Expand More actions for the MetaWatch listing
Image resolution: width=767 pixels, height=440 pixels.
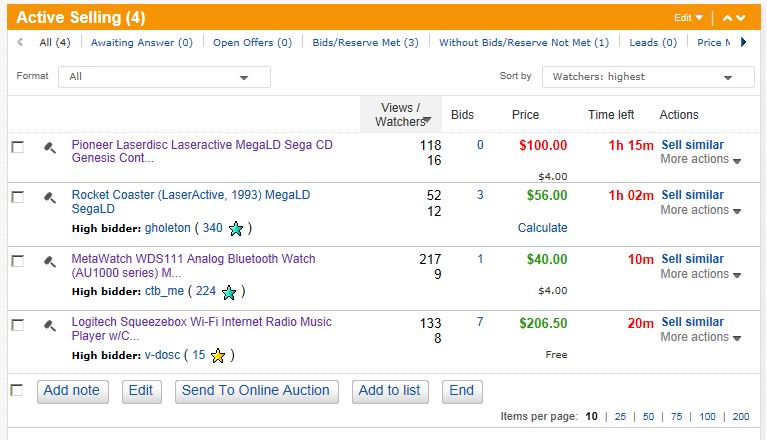701,274
